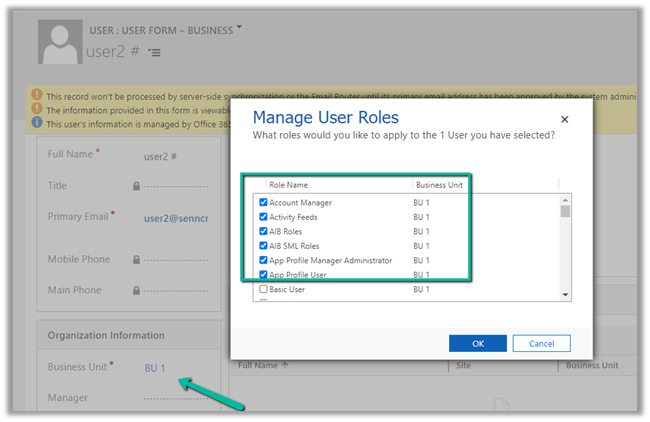Toggle the AIB SML Roles checkbox
Viewport: 650px width, 422px height.
point(264,246)
